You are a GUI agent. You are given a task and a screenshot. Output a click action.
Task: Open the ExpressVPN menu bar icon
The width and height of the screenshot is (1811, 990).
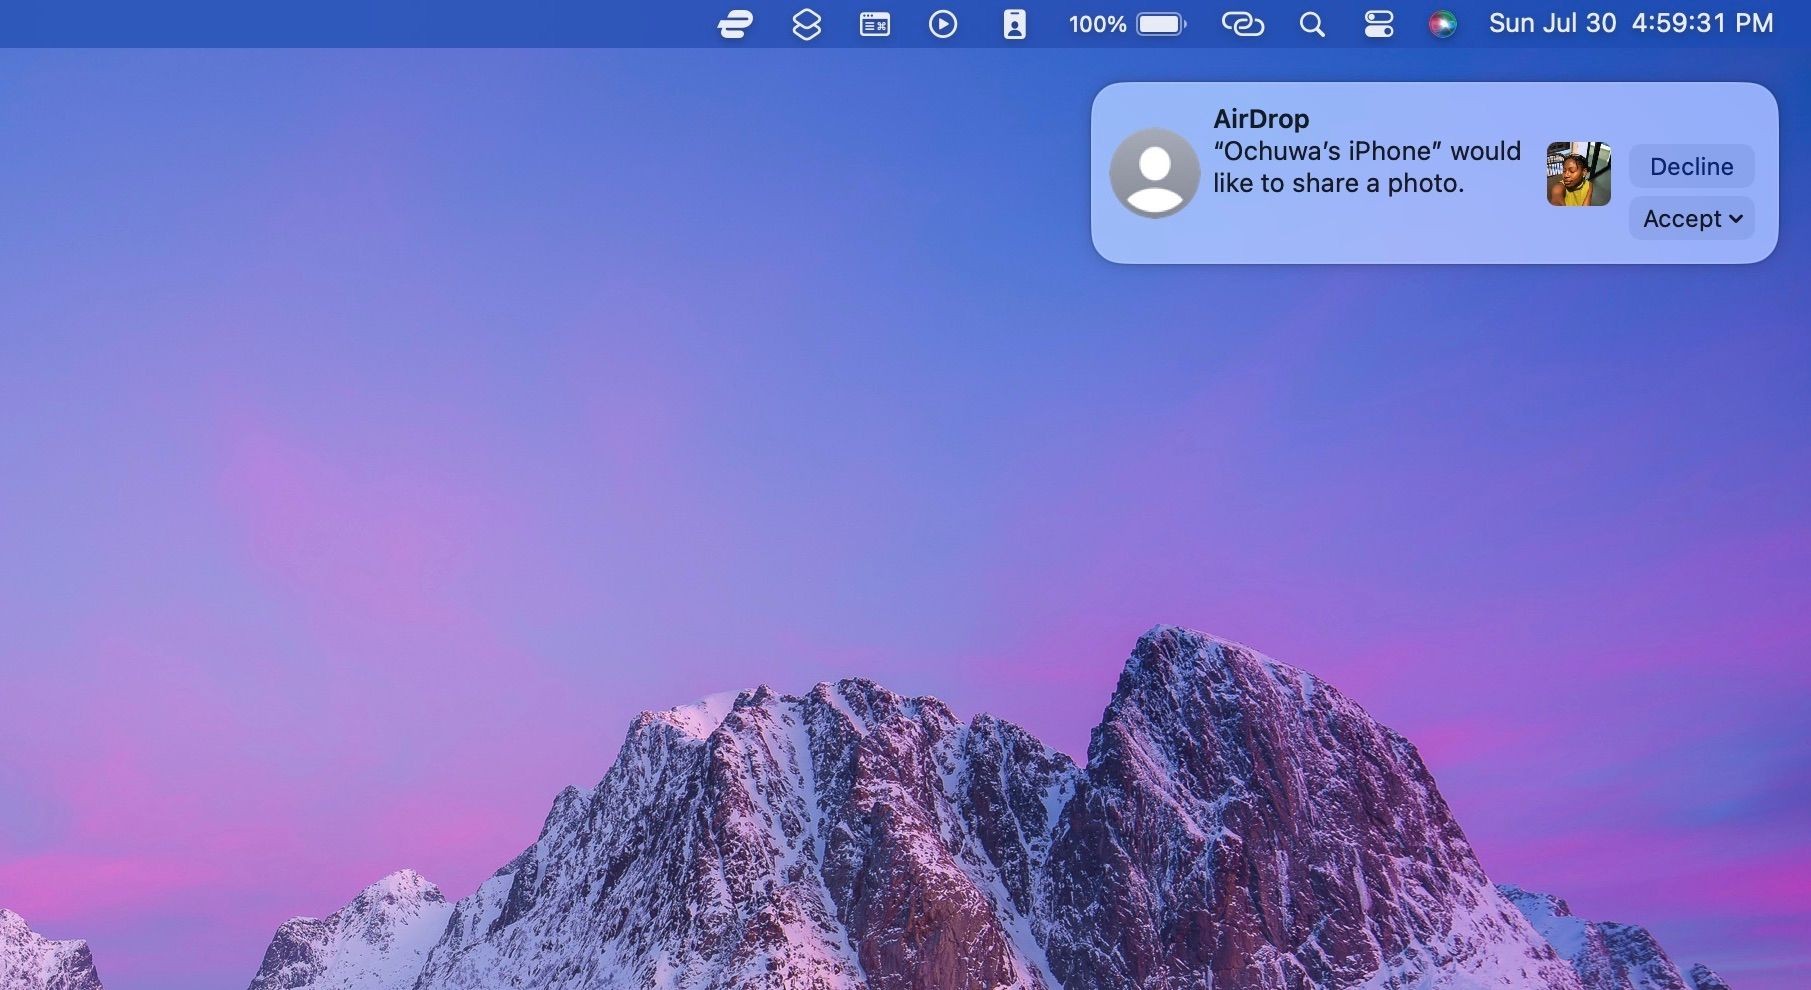(735, 24)
